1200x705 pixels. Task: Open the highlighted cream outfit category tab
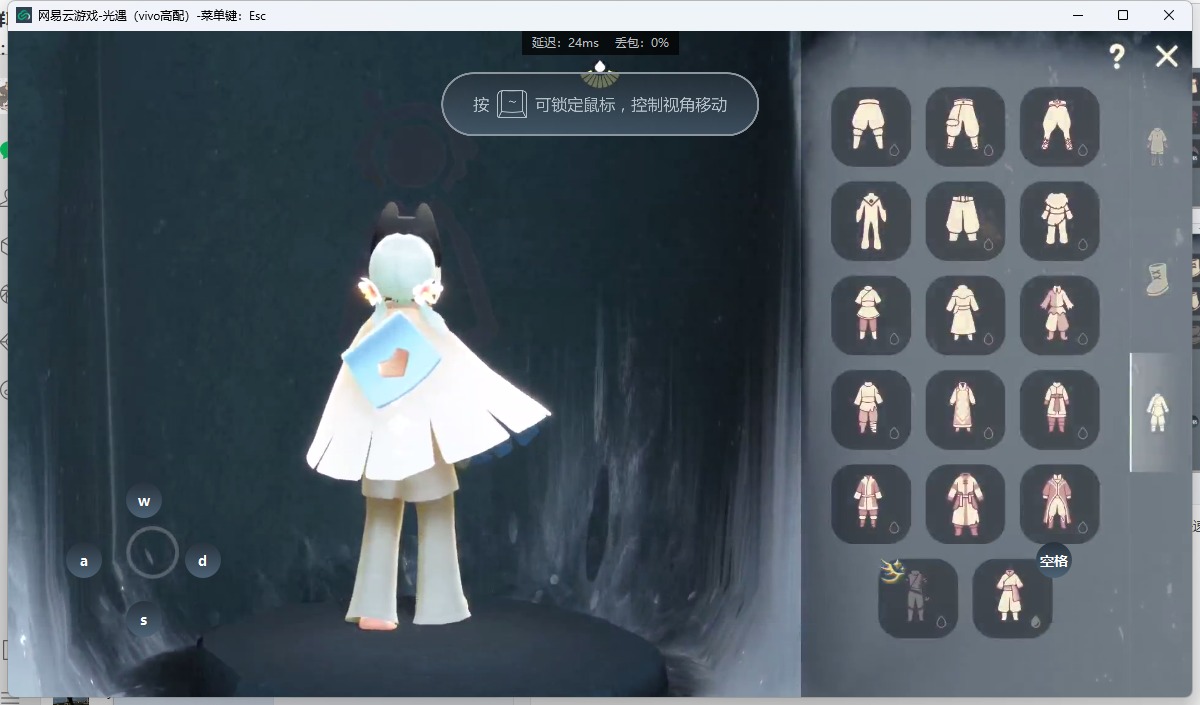click(1158, 412)
